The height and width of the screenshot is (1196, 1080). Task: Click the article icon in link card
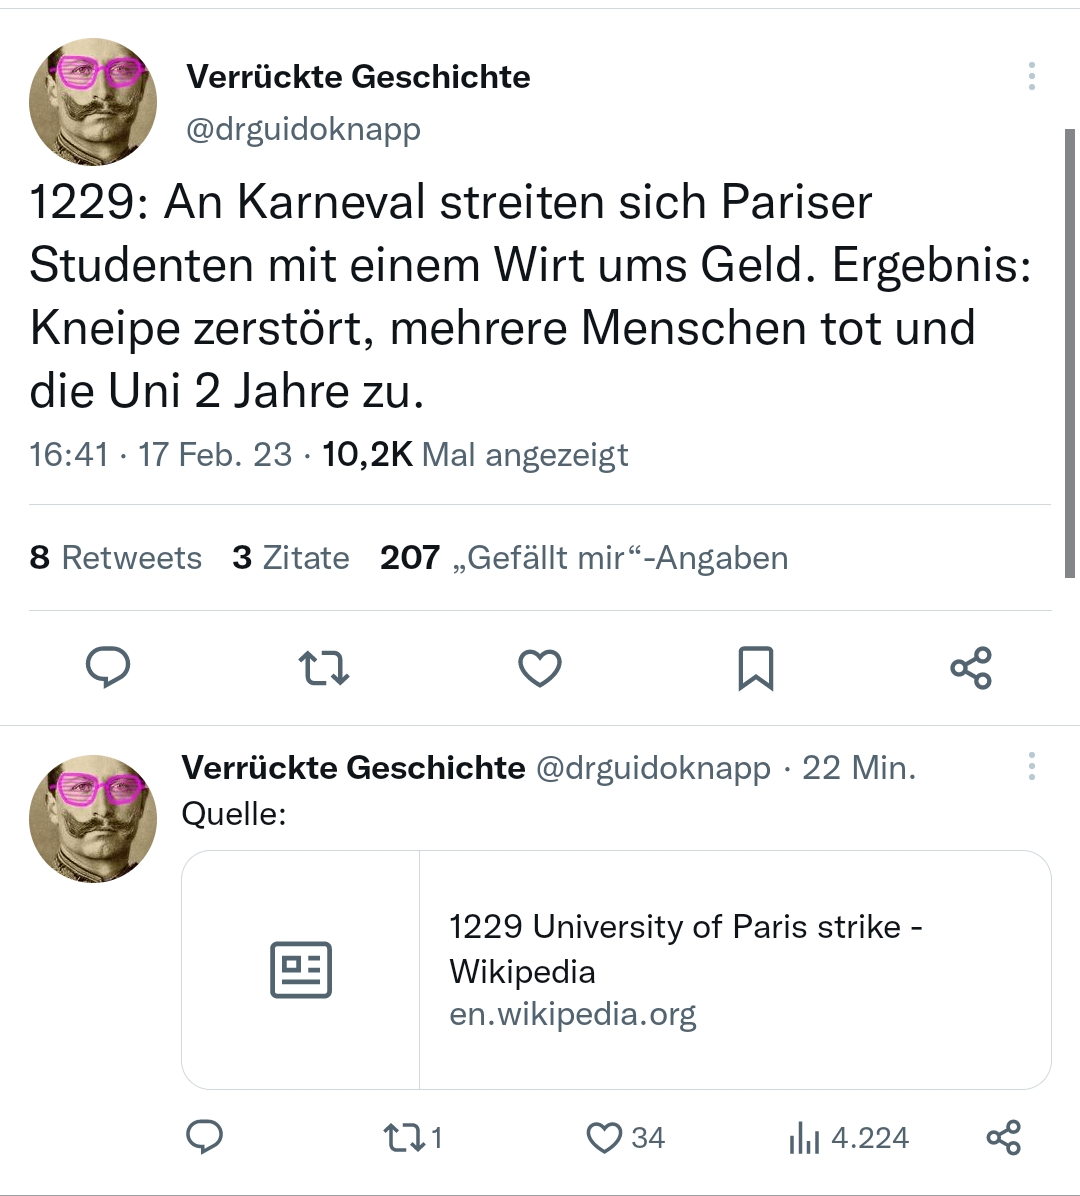300,969
